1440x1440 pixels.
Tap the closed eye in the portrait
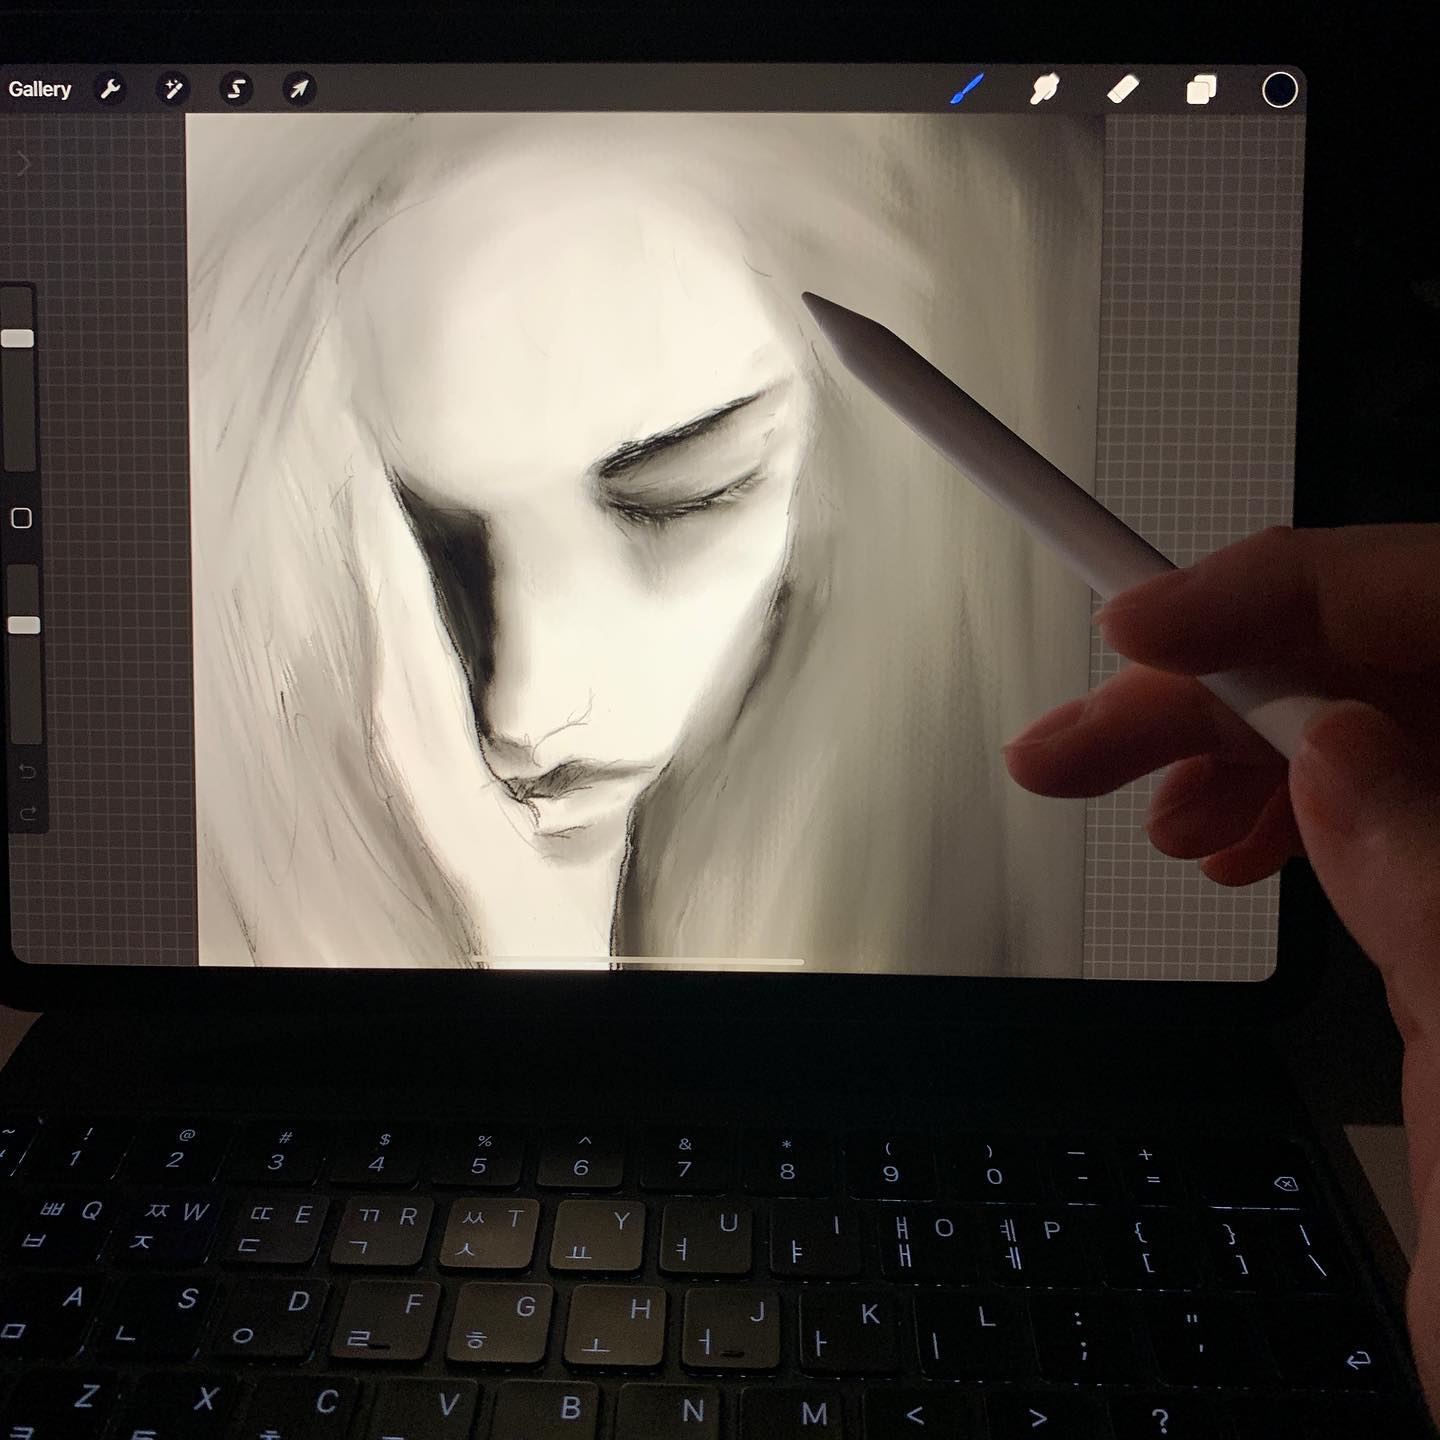click(x=680, y=495)
